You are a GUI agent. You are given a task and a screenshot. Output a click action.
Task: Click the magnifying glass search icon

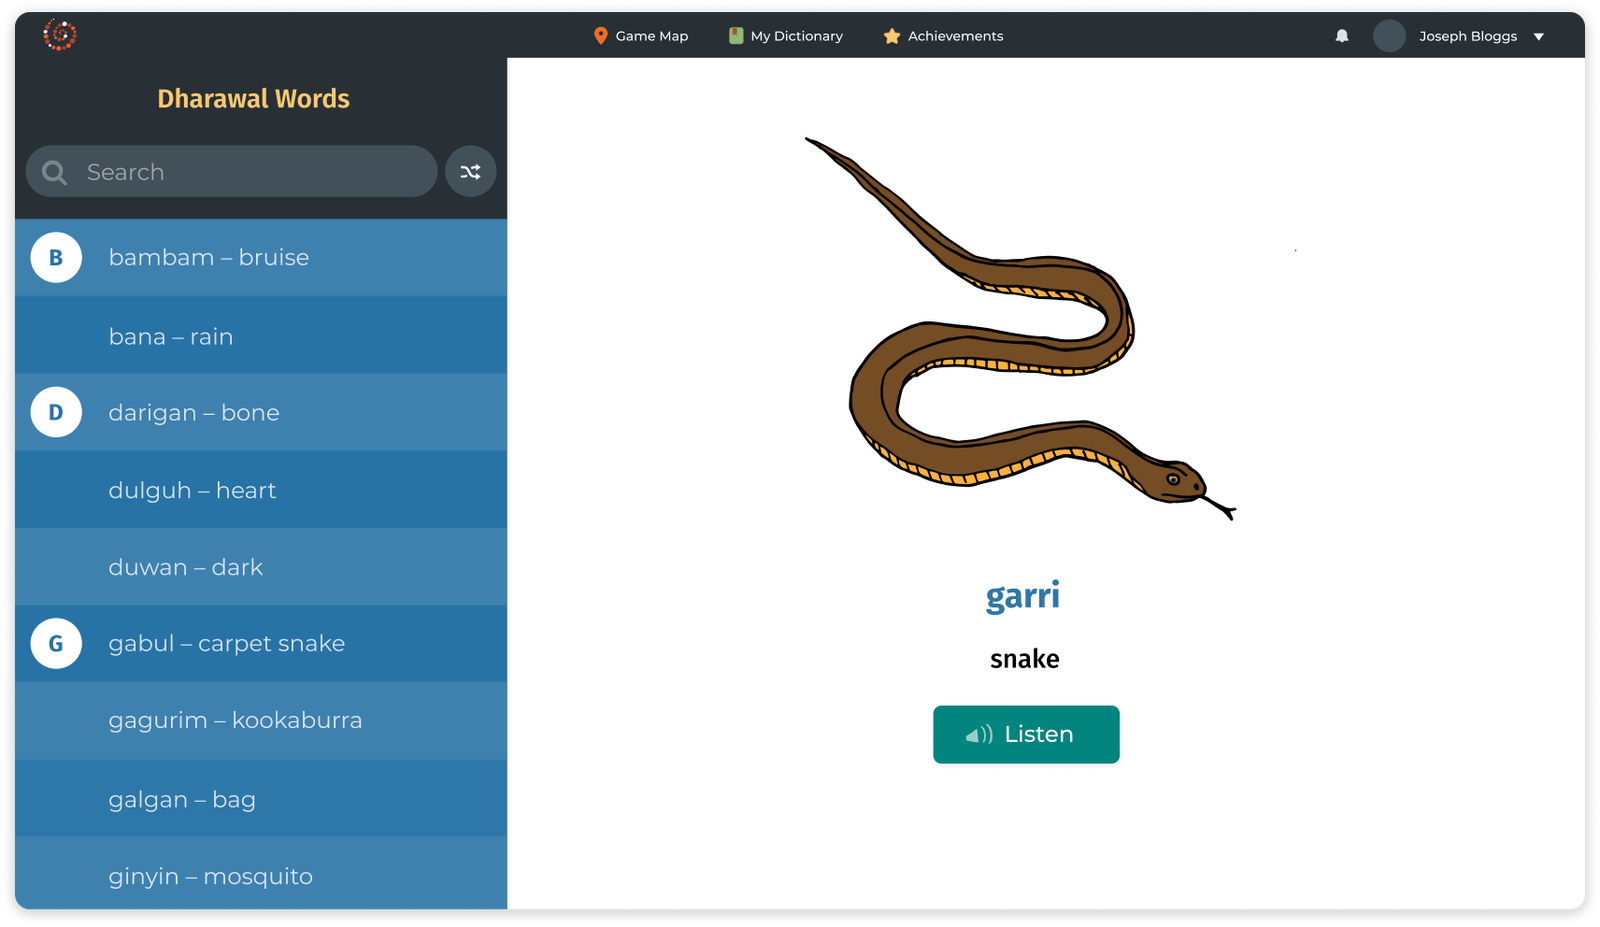pos(53,171)
